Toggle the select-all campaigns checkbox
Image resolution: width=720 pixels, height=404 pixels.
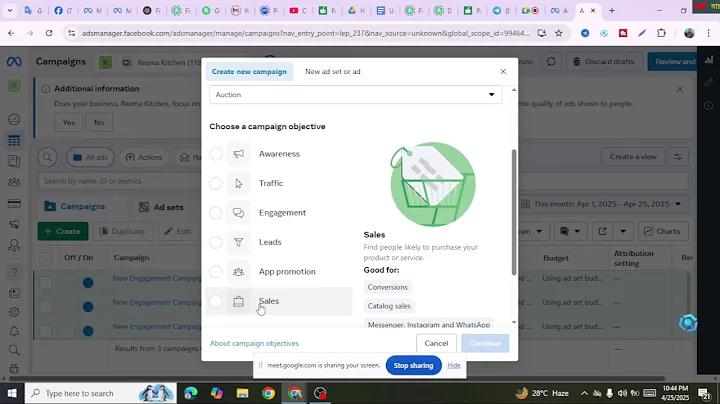45,258
